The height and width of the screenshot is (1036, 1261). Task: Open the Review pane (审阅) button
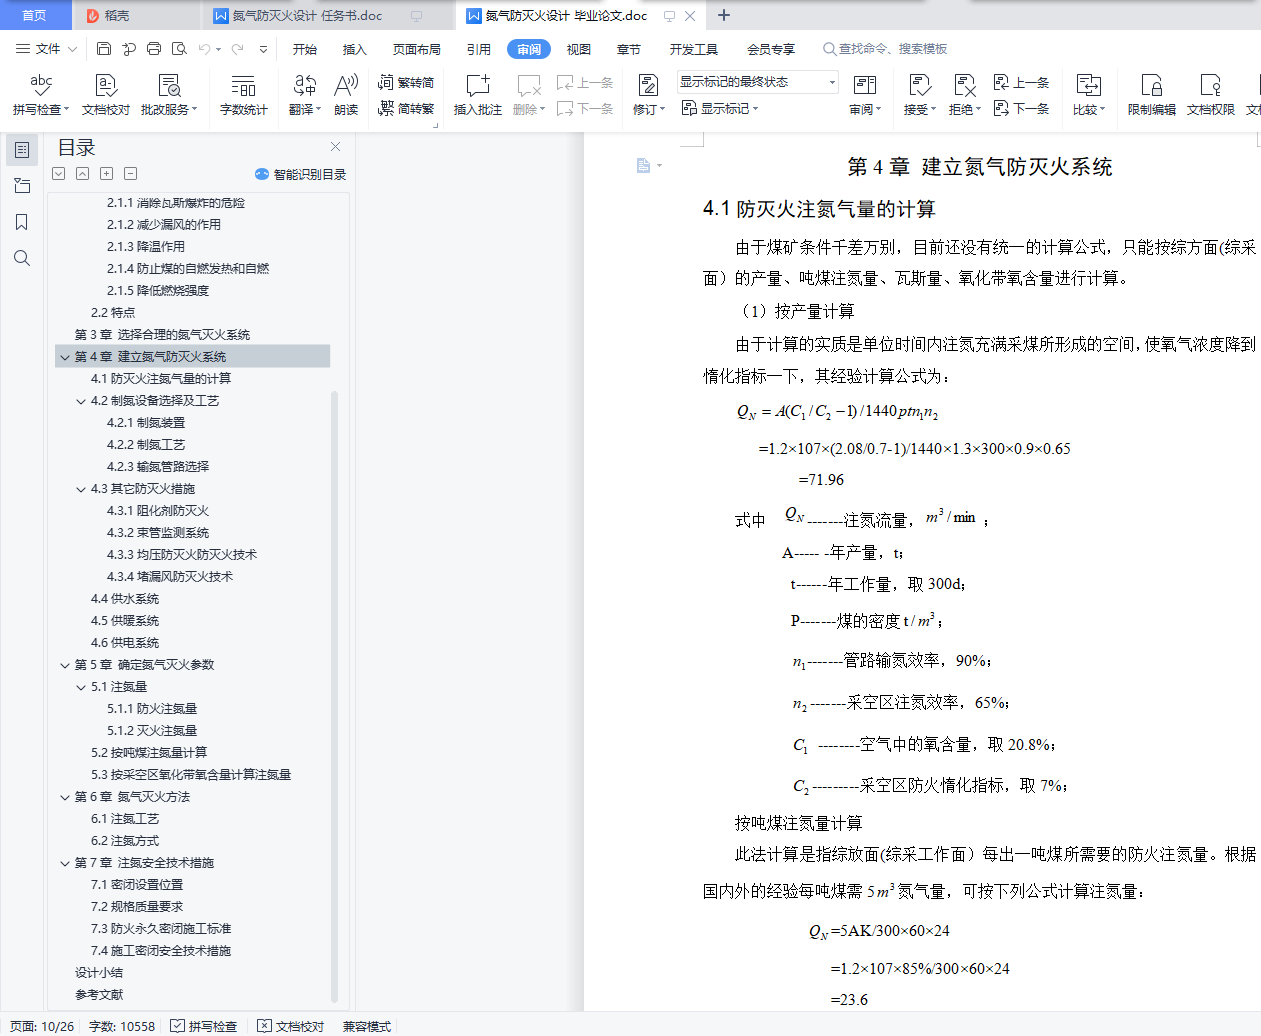(865, 95)
